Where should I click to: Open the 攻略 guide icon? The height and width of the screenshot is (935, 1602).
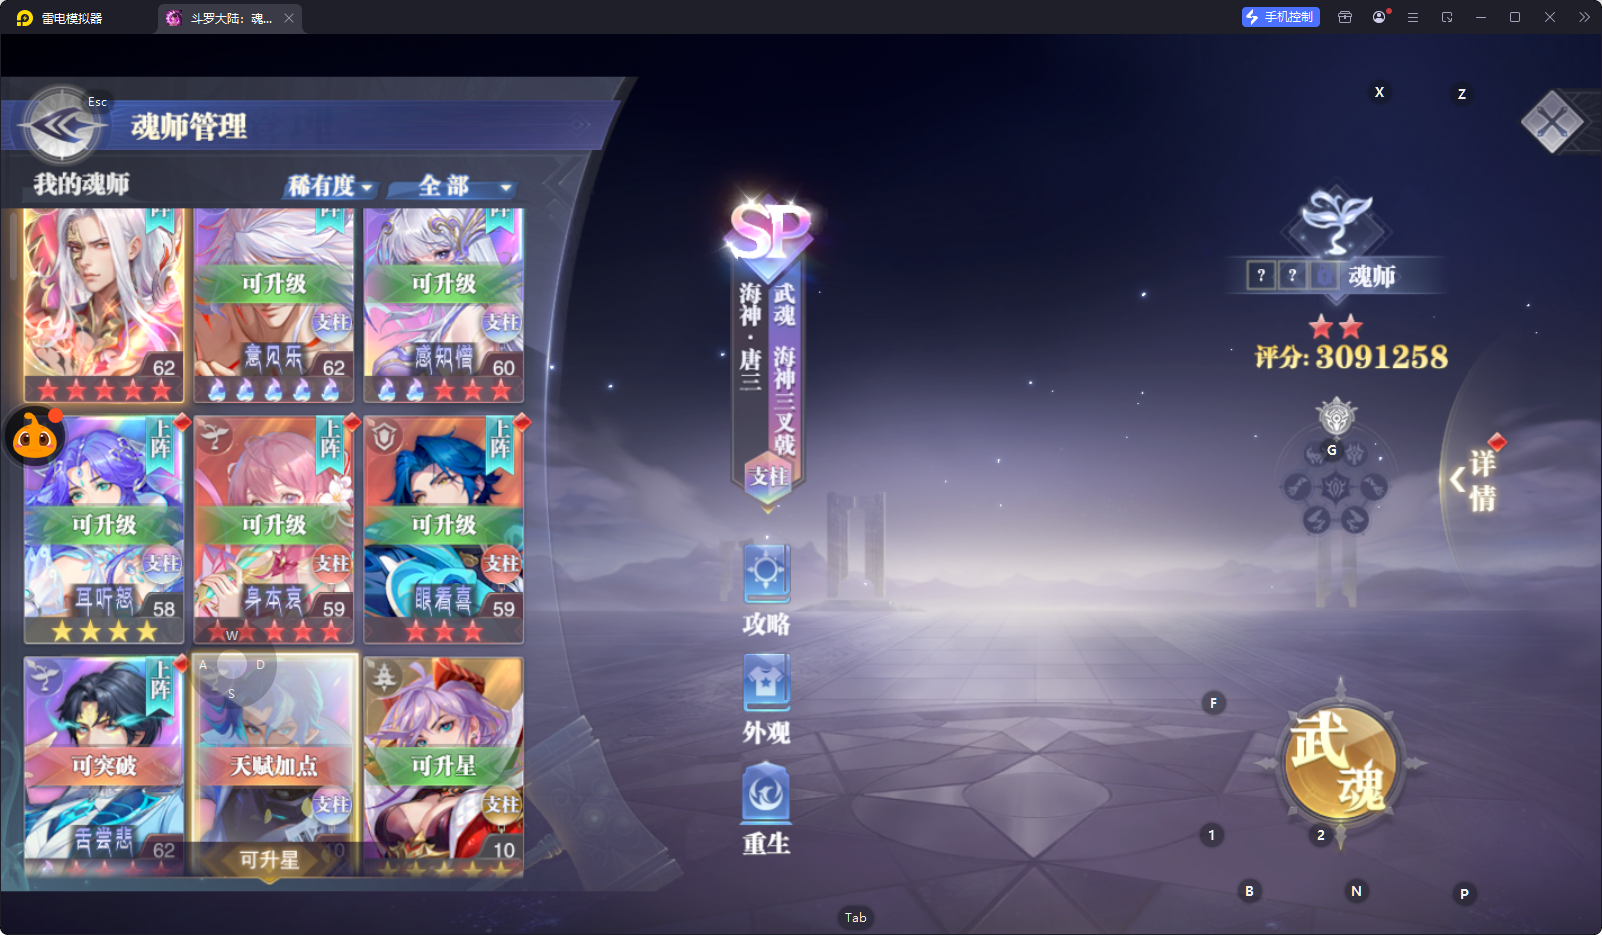pos(767,590)
